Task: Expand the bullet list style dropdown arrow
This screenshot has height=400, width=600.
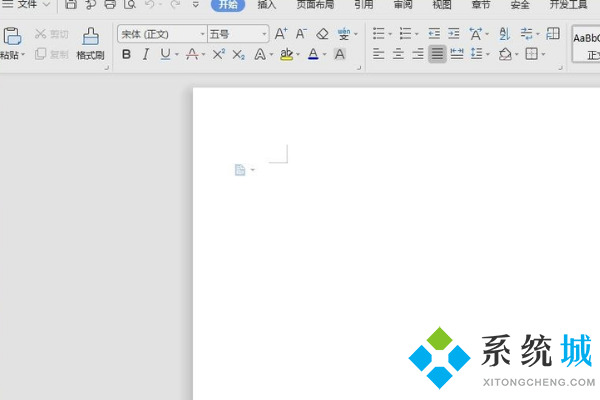Action: tap(391, 34)
